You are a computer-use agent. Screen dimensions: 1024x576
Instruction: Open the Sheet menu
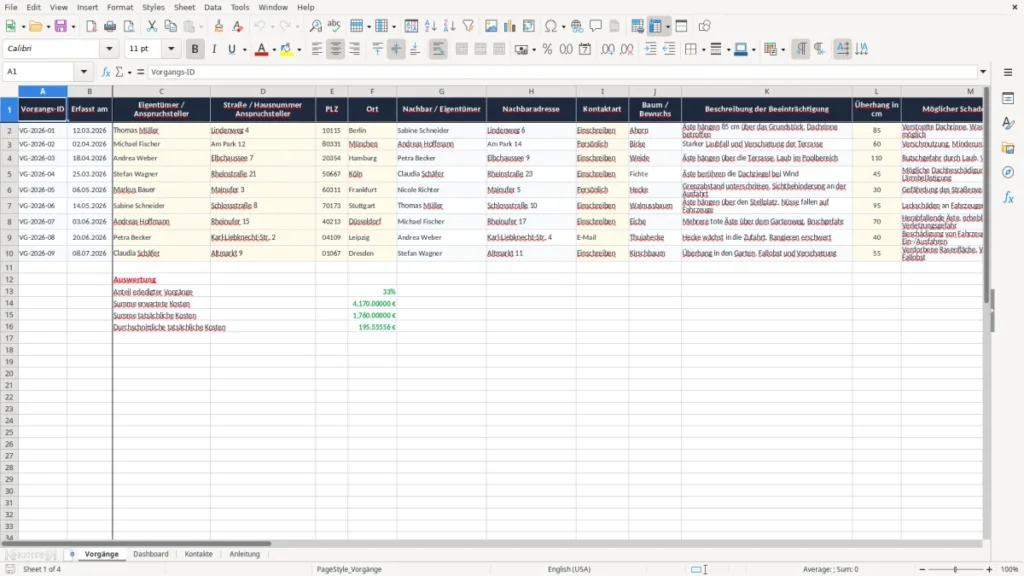[184, 7]
